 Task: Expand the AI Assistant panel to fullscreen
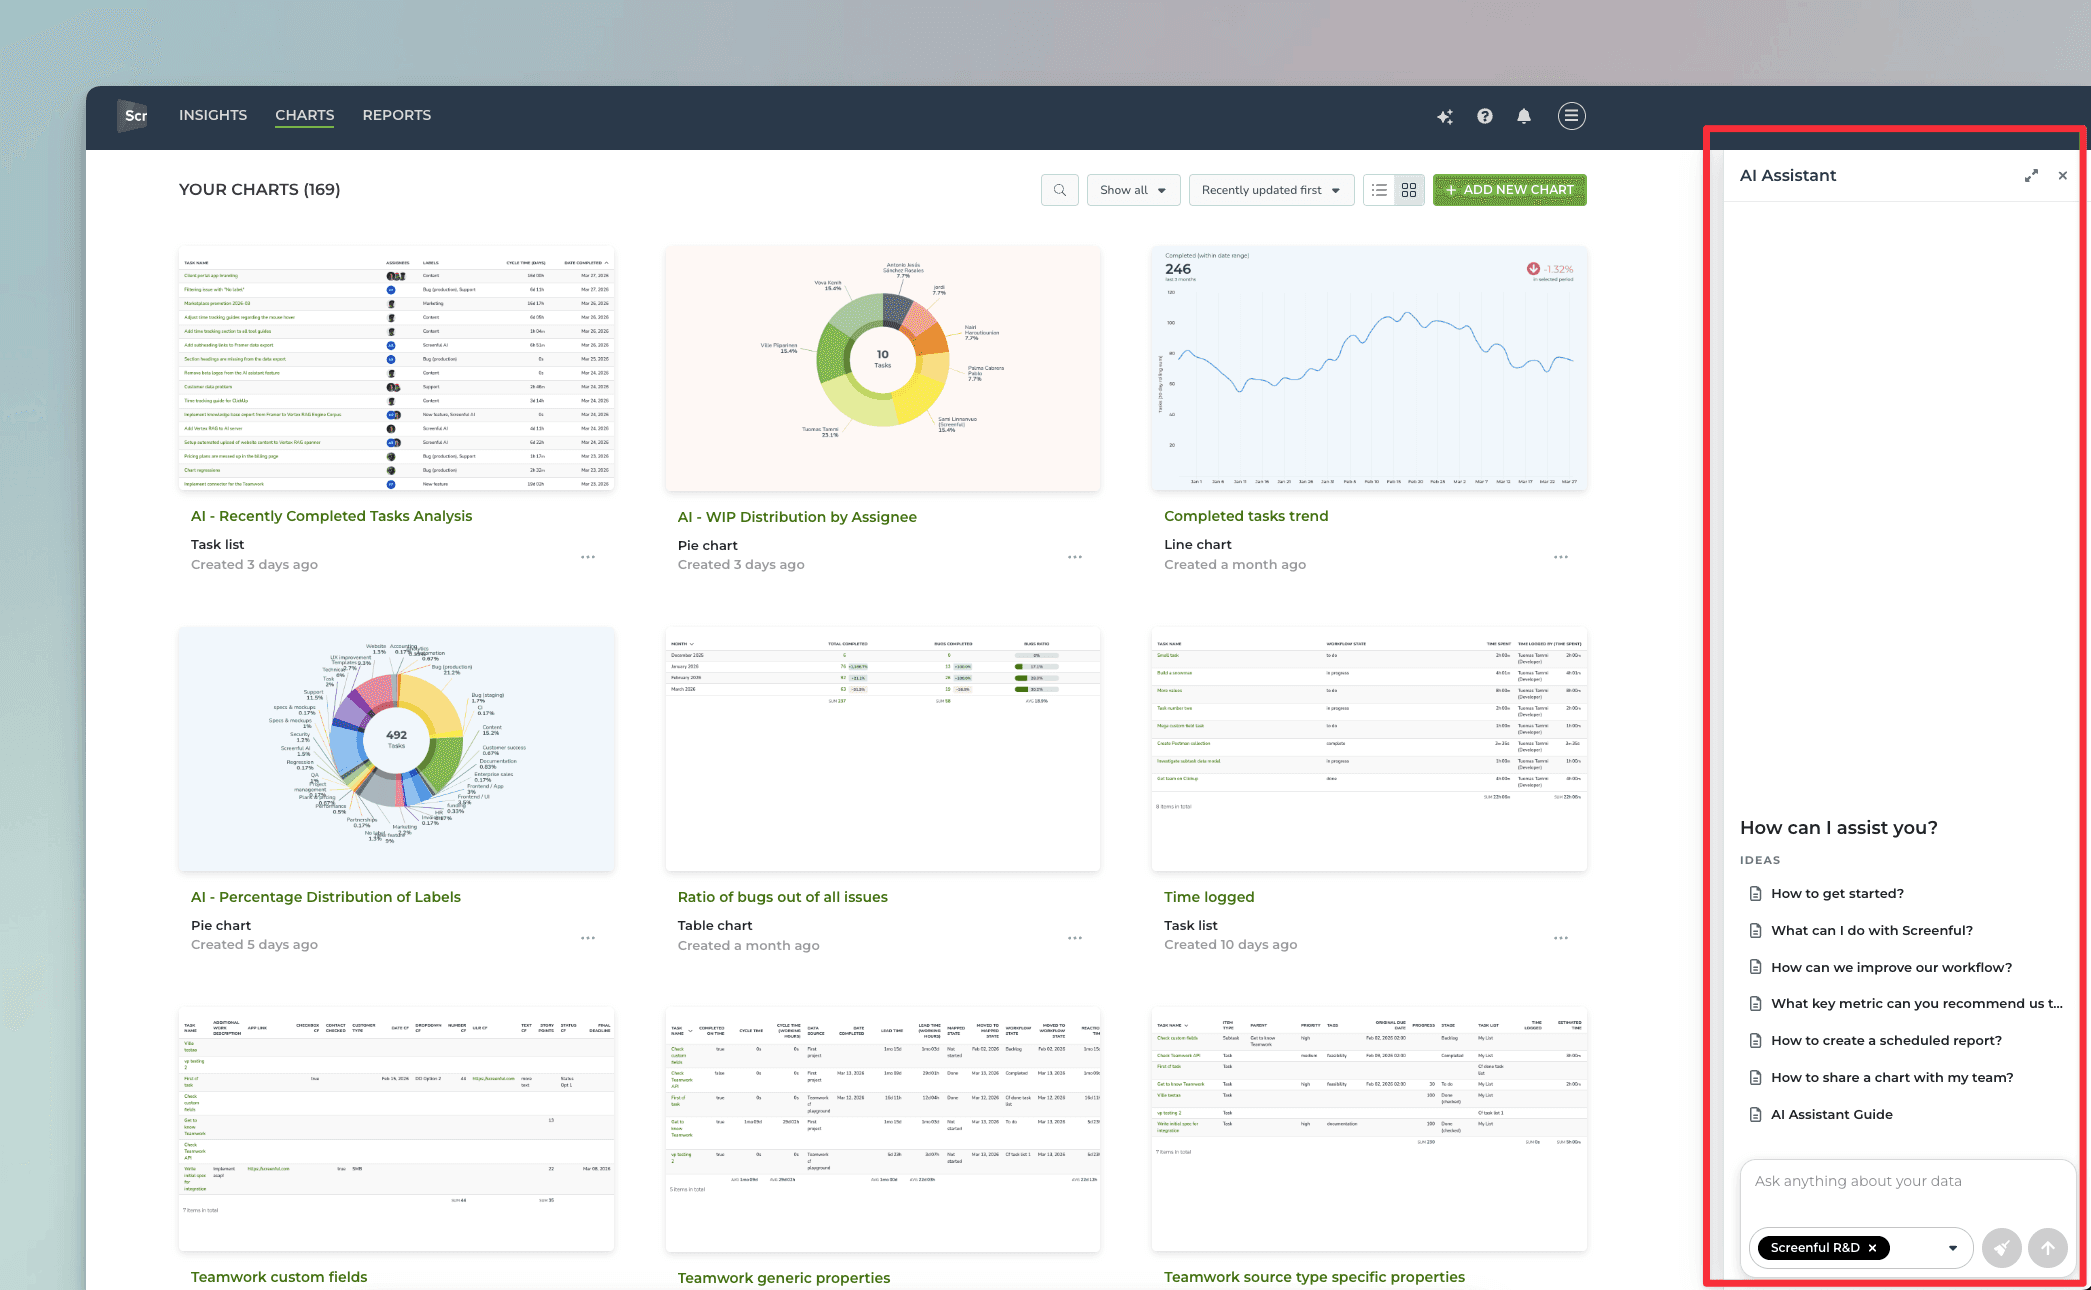2031,176
